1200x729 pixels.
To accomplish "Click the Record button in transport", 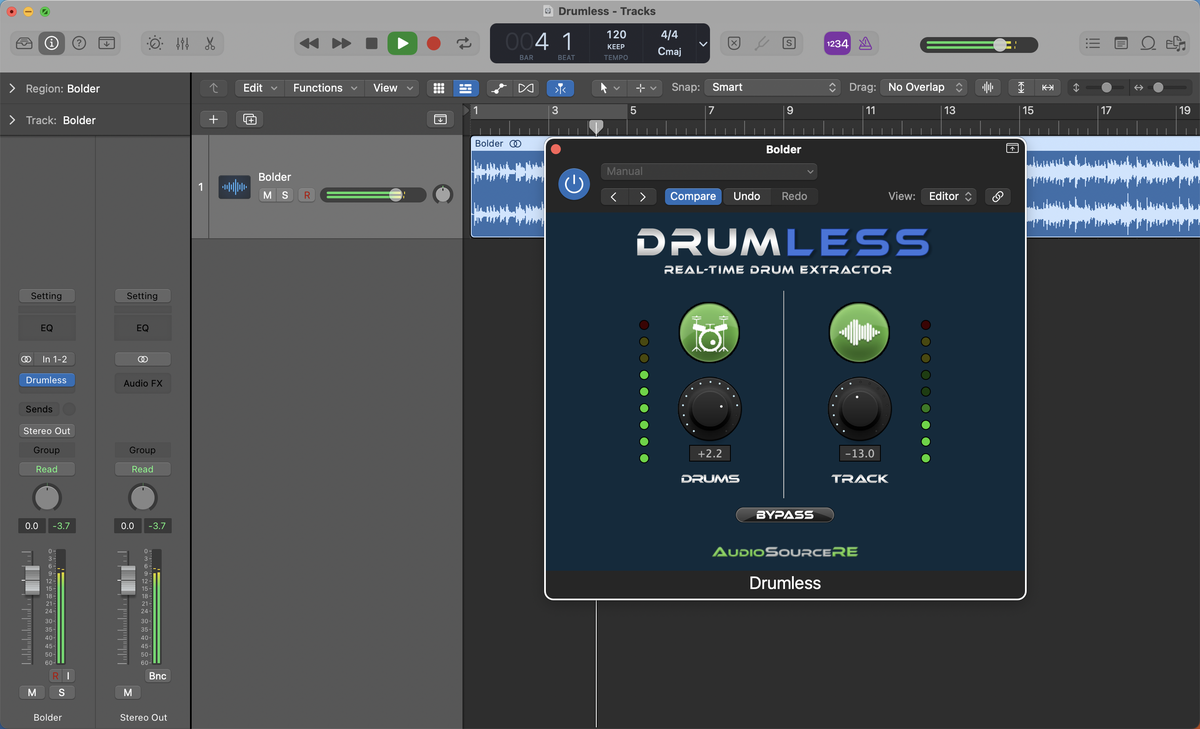I will pyautogui.click(x=433, y=44).
